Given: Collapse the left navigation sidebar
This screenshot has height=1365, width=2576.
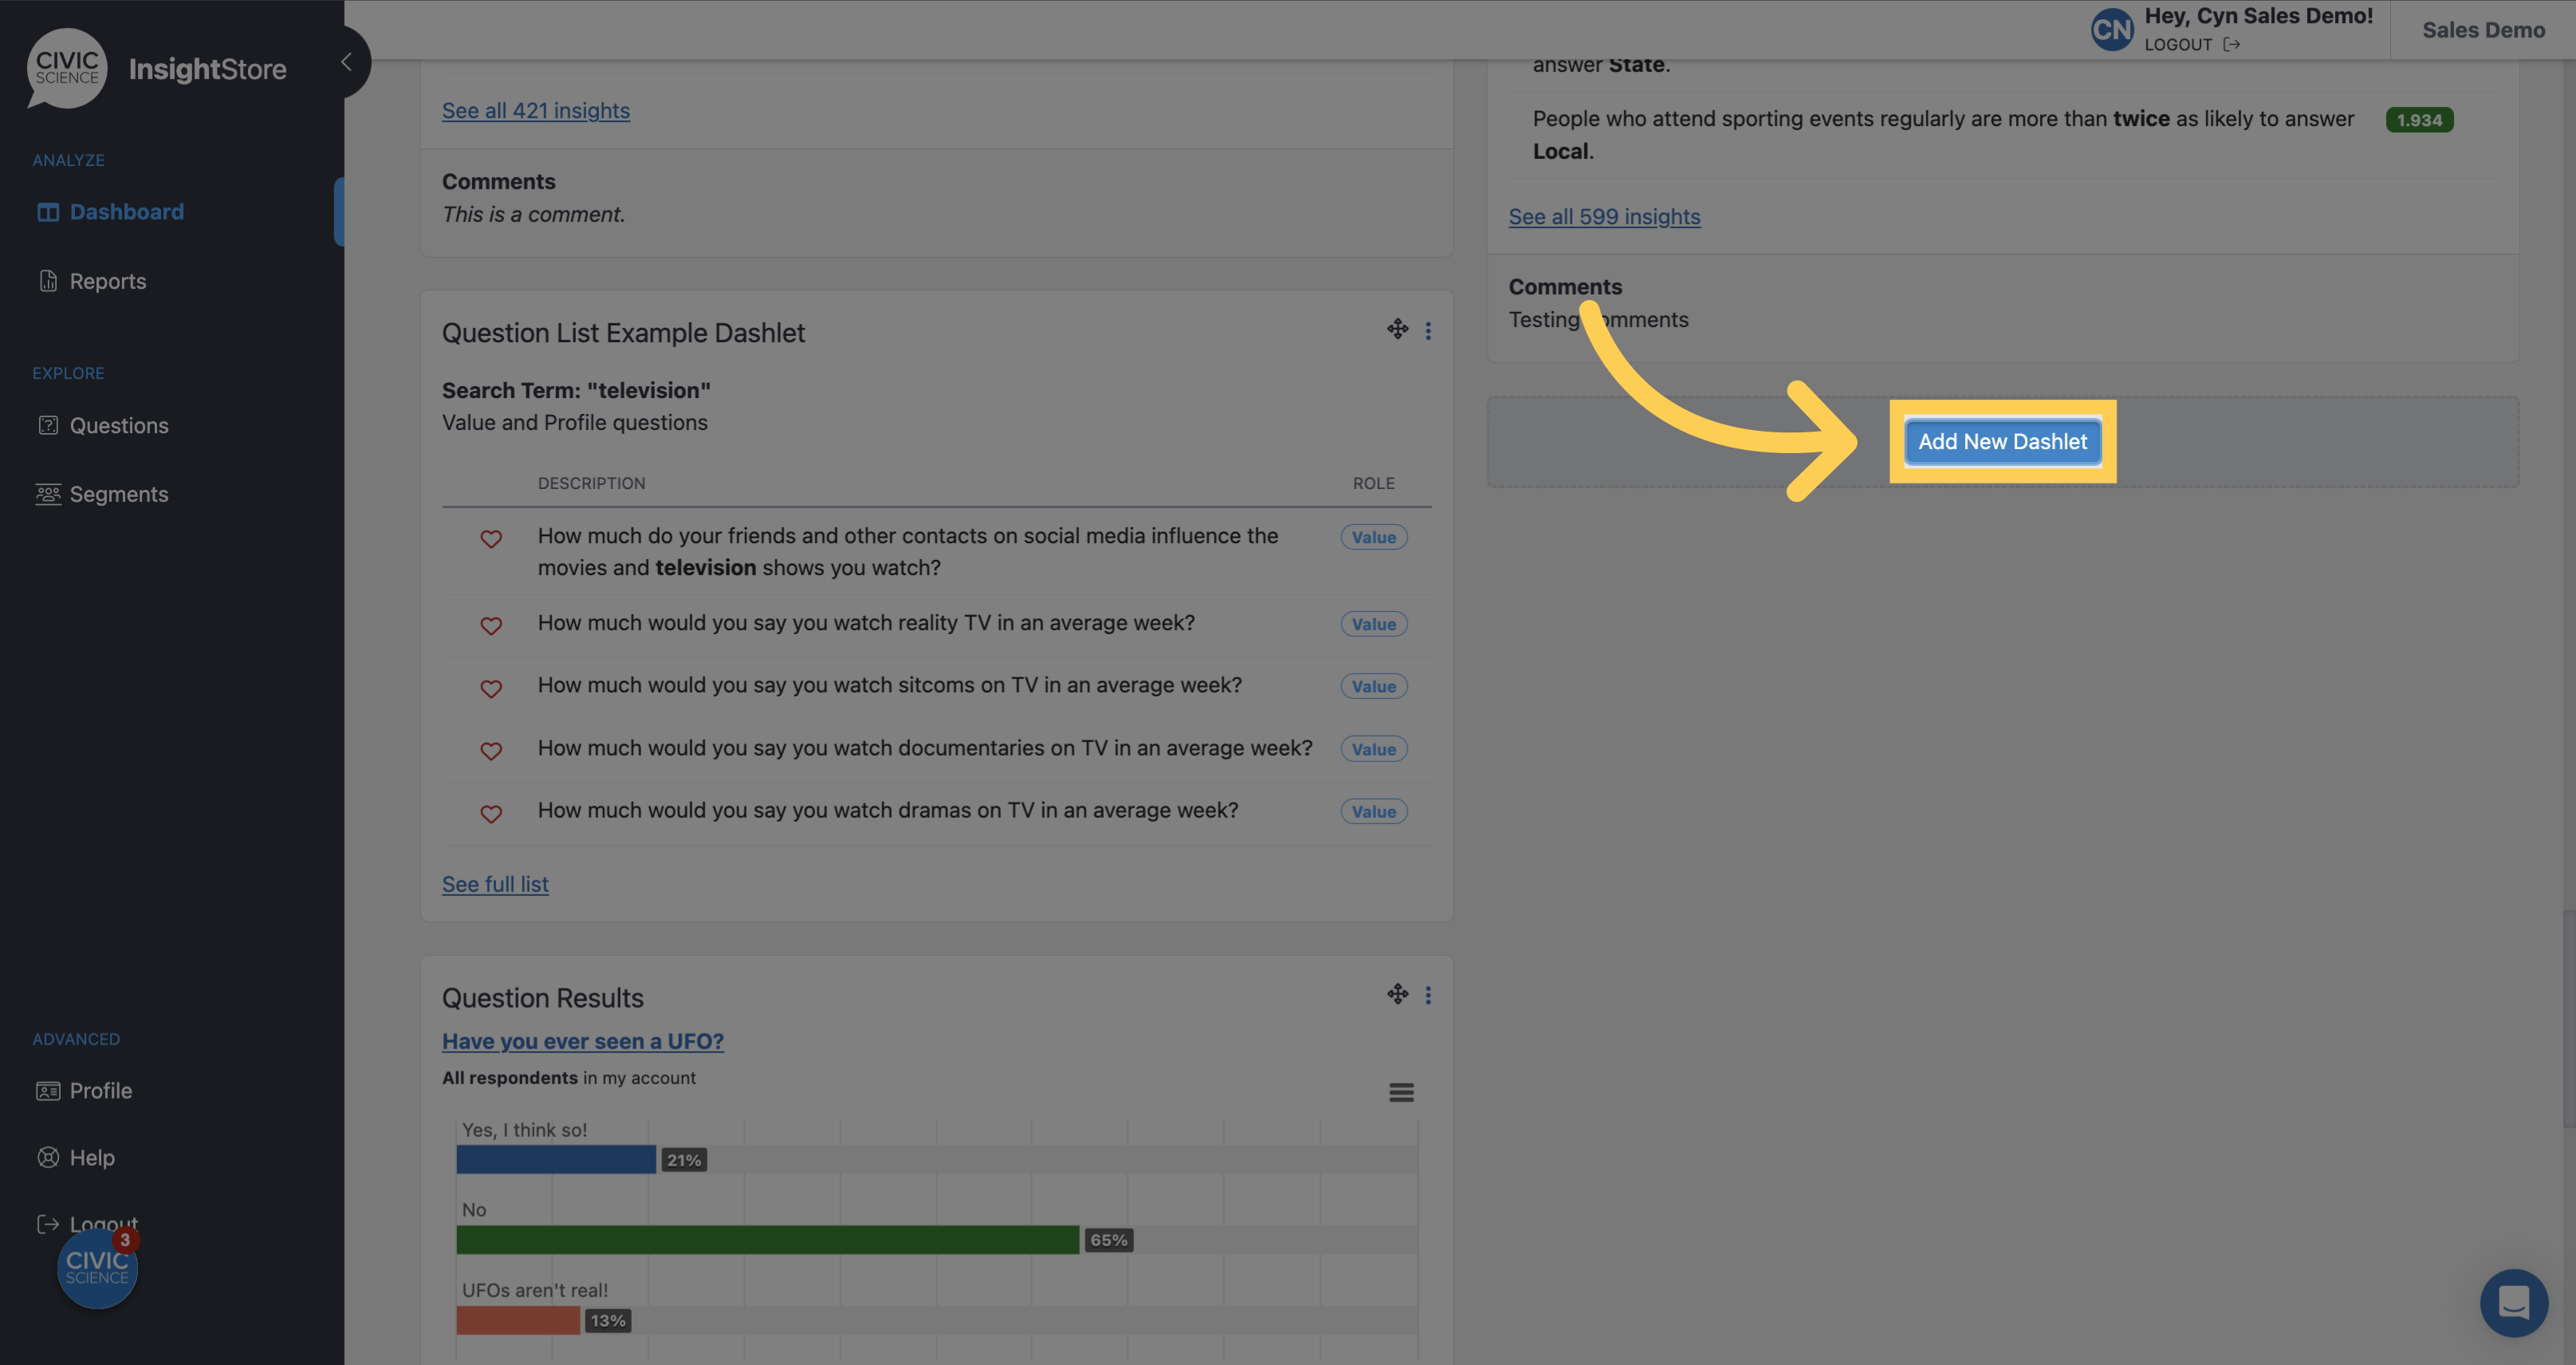Looking at the screenshot, I should [x=346, y=62].
